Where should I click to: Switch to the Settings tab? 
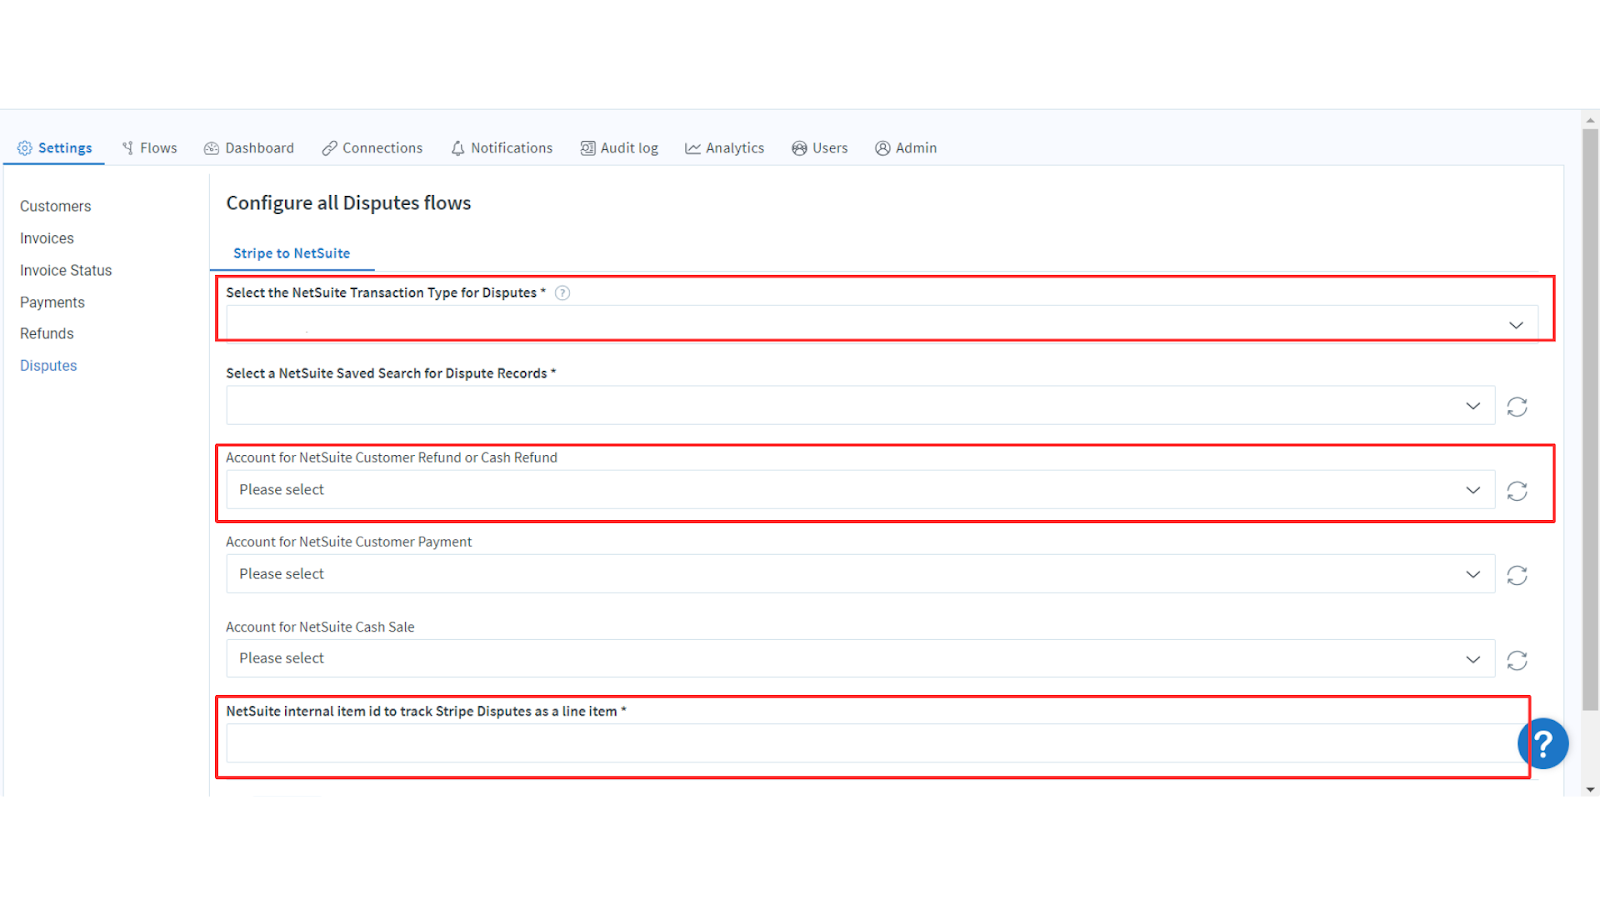click(x=55, y=148)
